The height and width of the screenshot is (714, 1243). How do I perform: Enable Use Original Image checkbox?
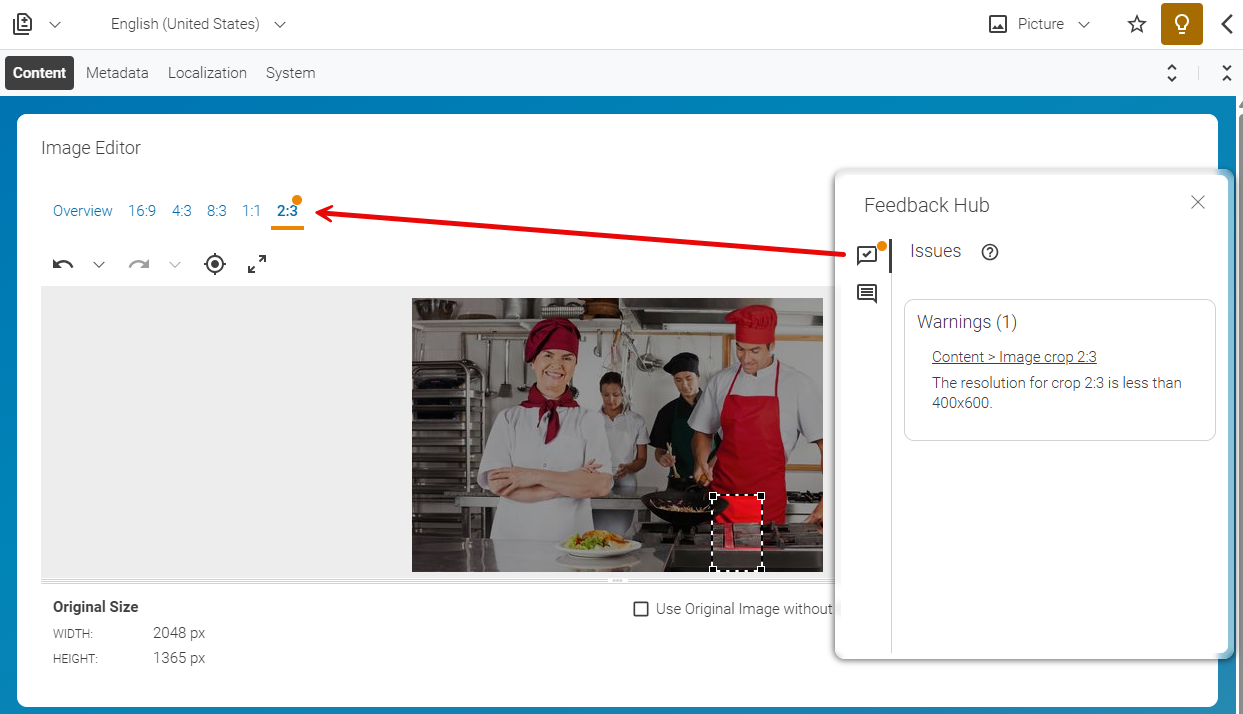[641, 609]
